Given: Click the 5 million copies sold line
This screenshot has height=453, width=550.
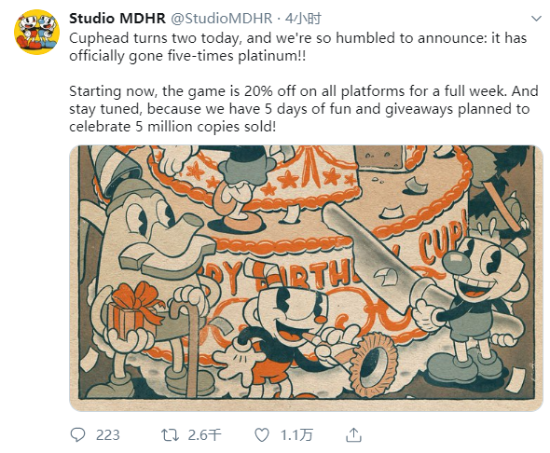Looking at the screenshot, I should point(173,126).
